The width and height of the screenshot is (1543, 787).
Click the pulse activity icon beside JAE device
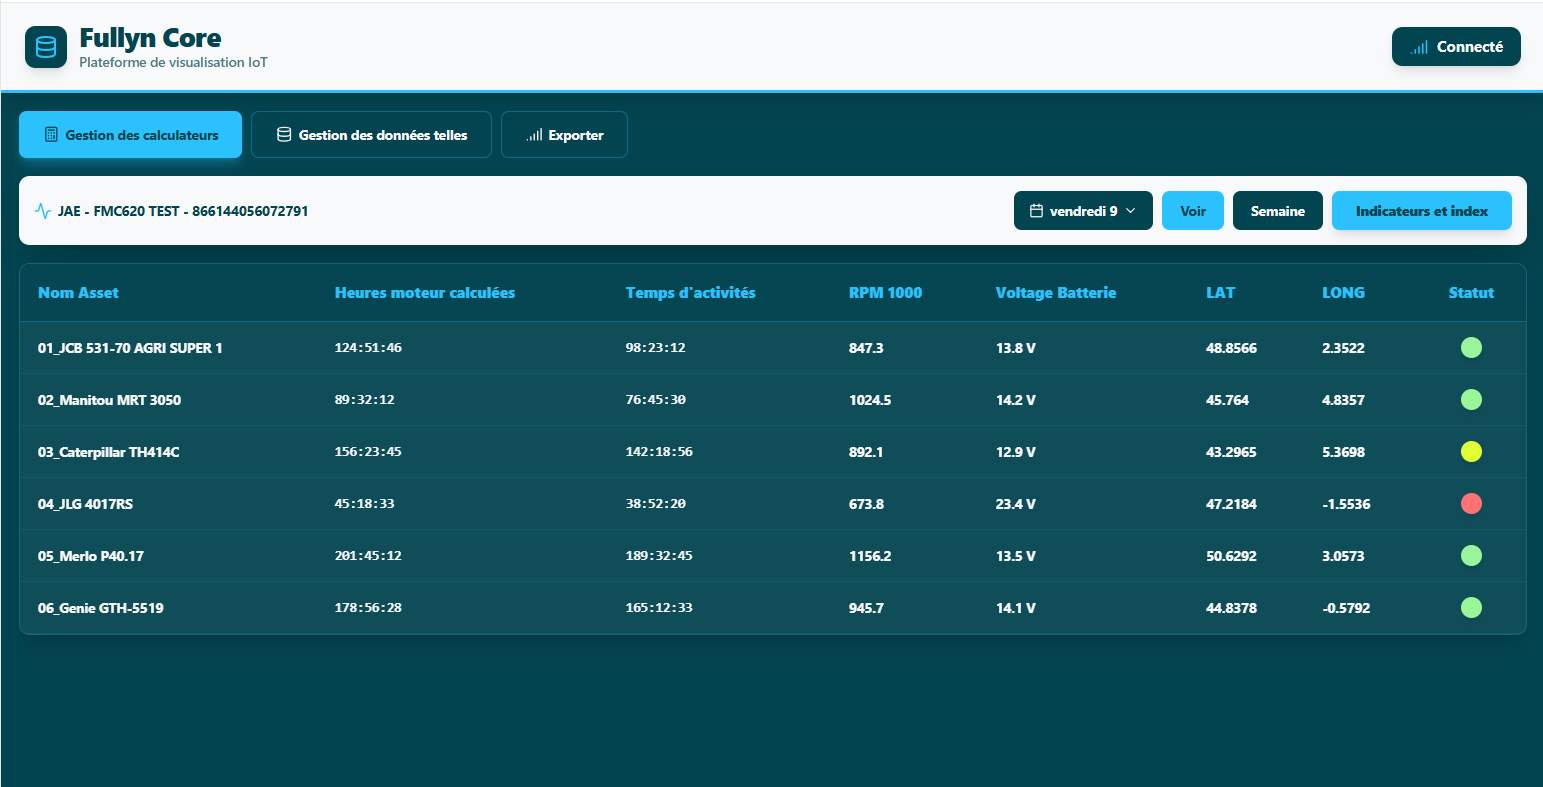(x=43, y=211)
